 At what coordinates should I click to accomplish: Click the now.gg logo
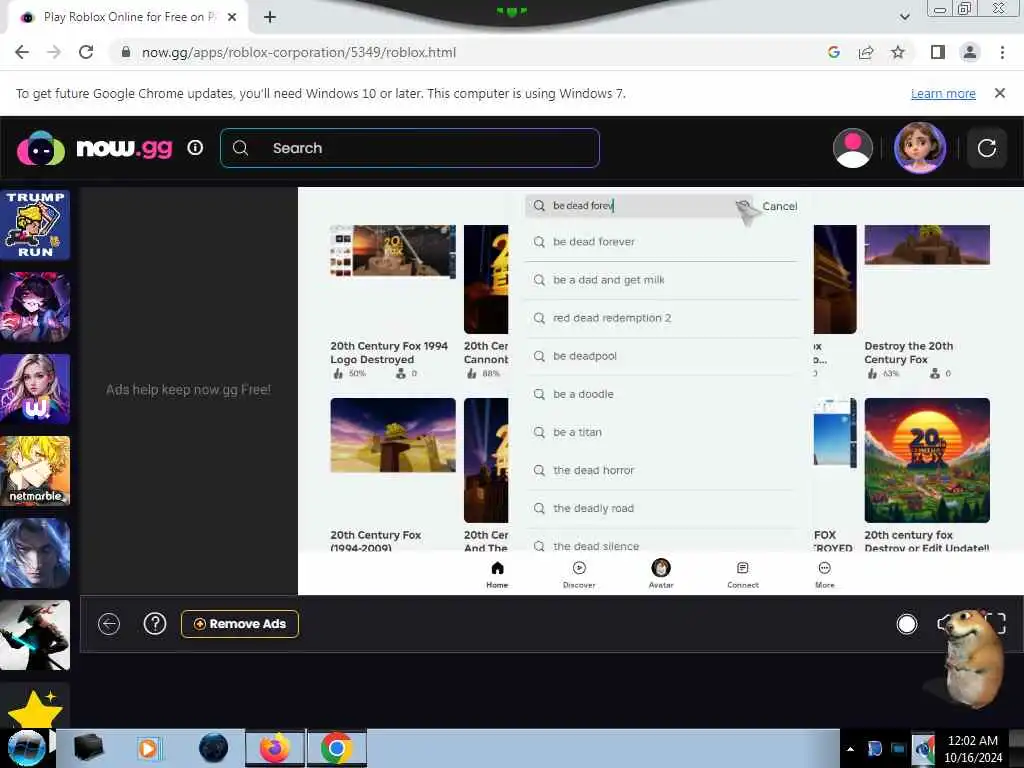[95, 148]
